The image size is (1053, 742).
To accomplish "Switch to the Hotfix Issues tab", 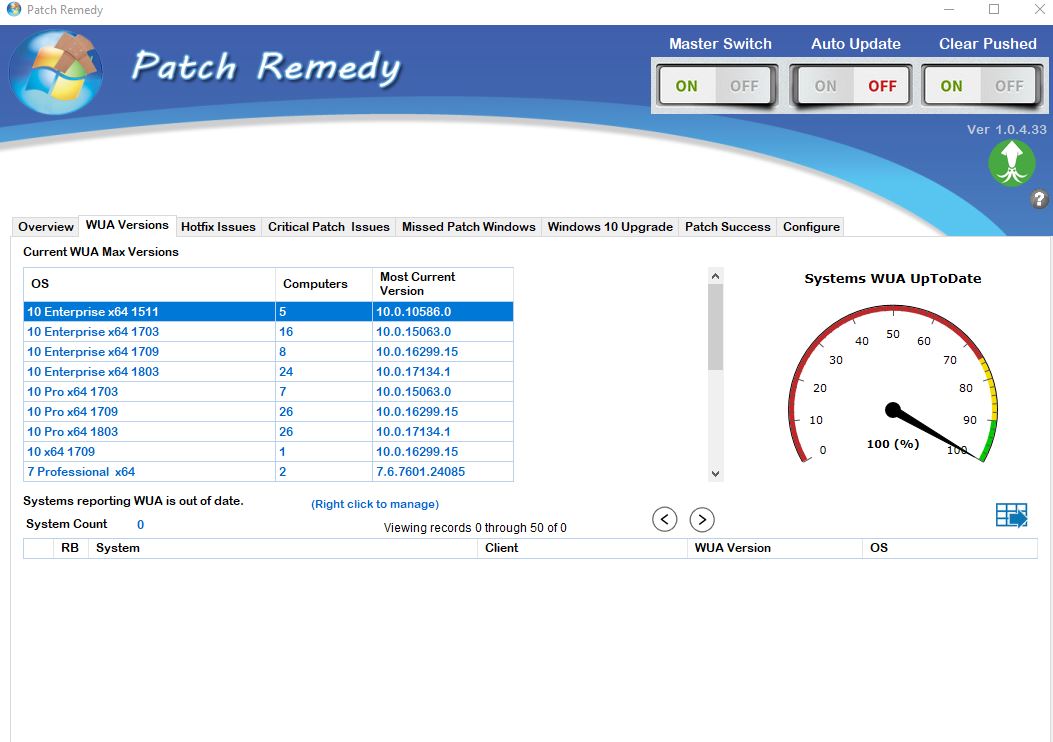I will (x=218, y=227).
